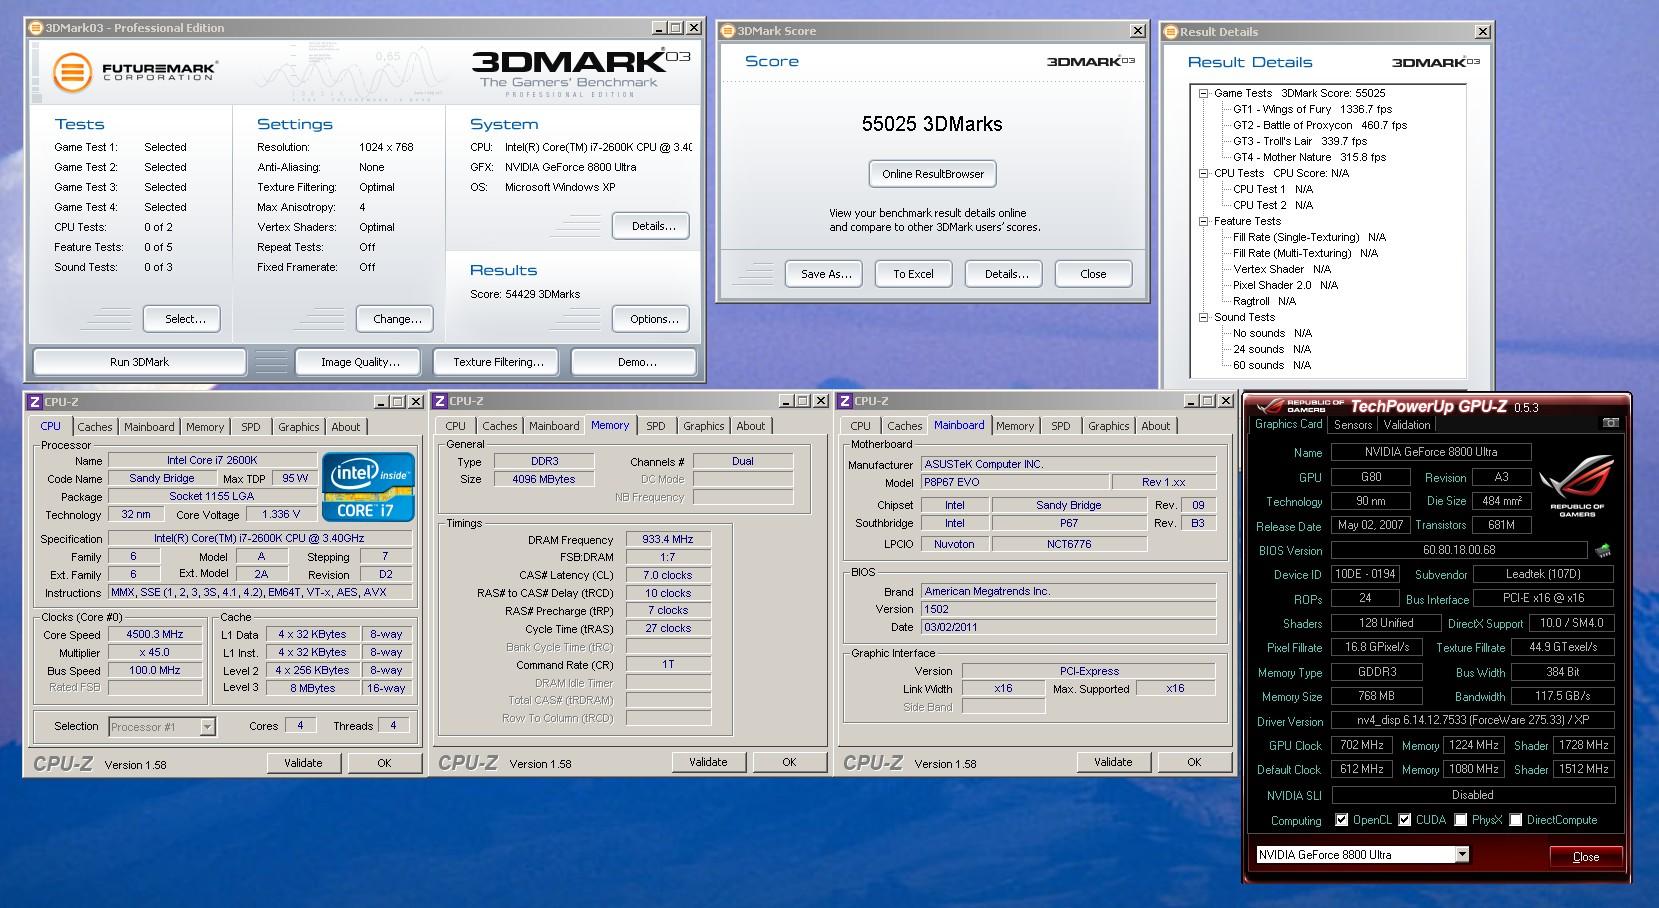The image size is (1659, 908).
Task: Click the 55025 3DMarks score text
Action: 932,124
